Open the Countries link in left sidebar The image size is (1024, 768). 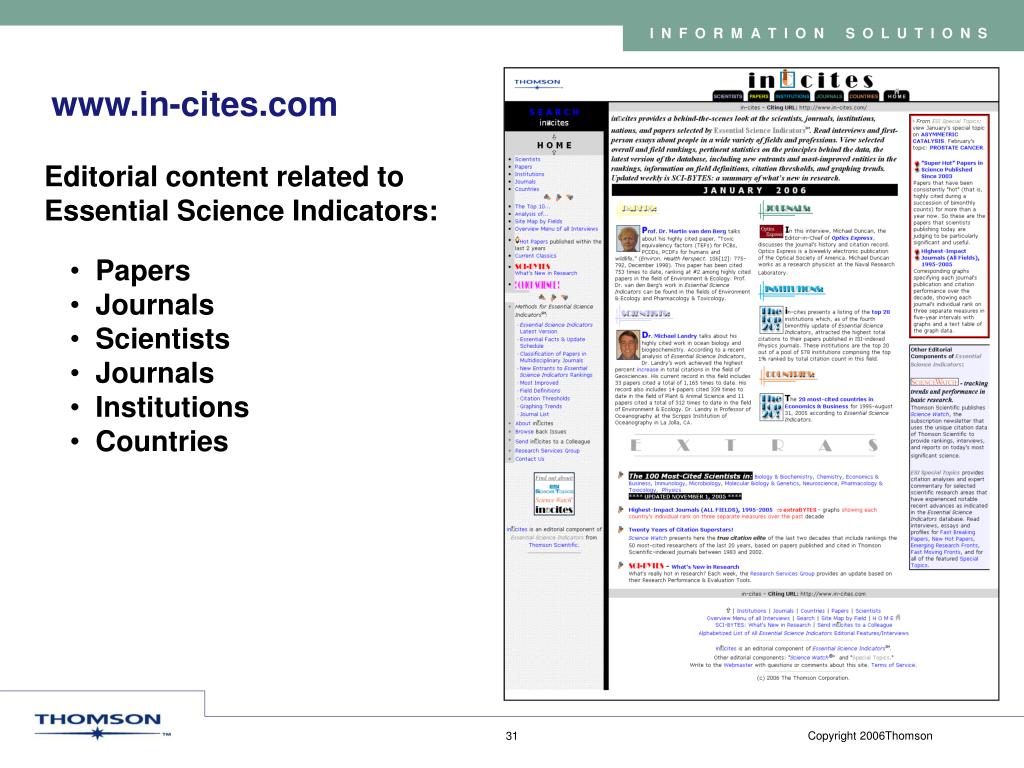point(526,189)
